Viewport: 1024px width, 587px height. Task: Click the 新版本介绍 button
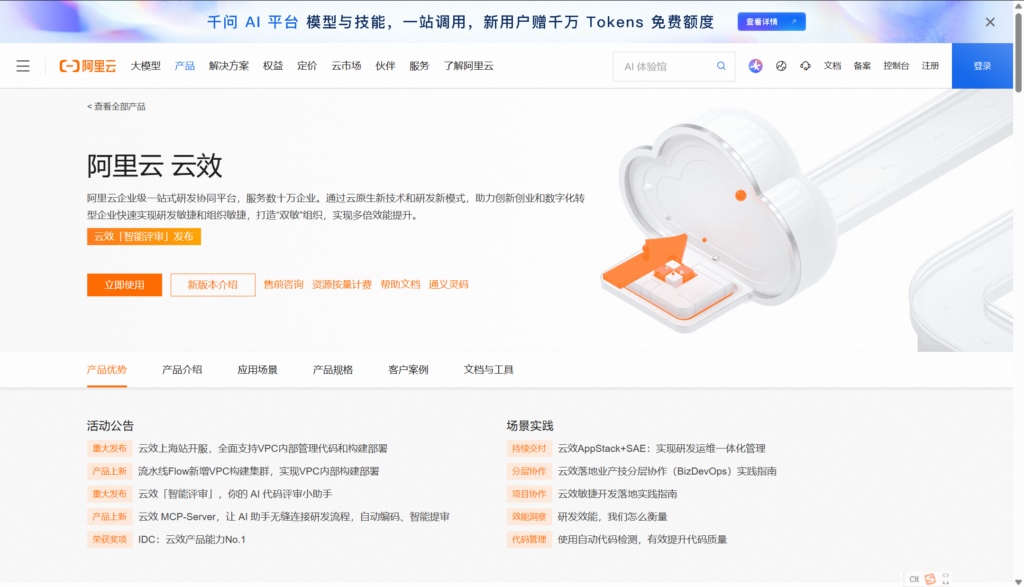click(213, 285)
